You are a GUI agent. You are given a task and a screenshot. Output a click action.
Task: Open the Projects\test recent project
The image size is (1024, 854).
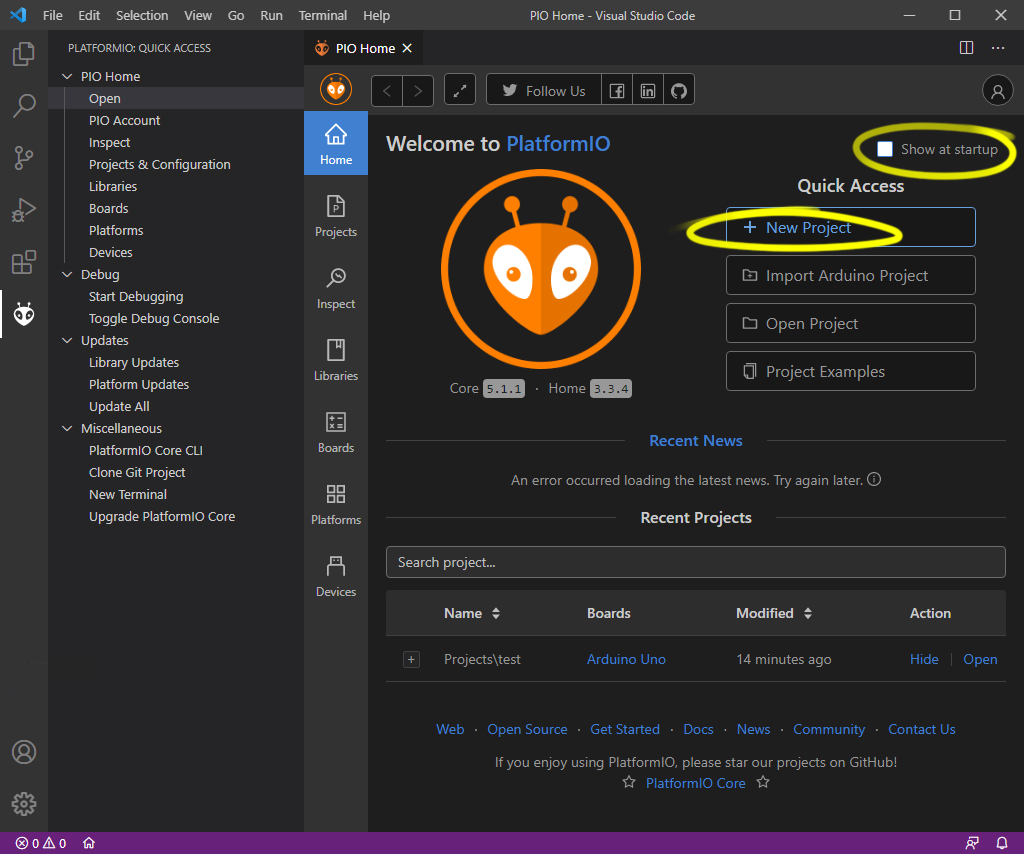[980, 659]
